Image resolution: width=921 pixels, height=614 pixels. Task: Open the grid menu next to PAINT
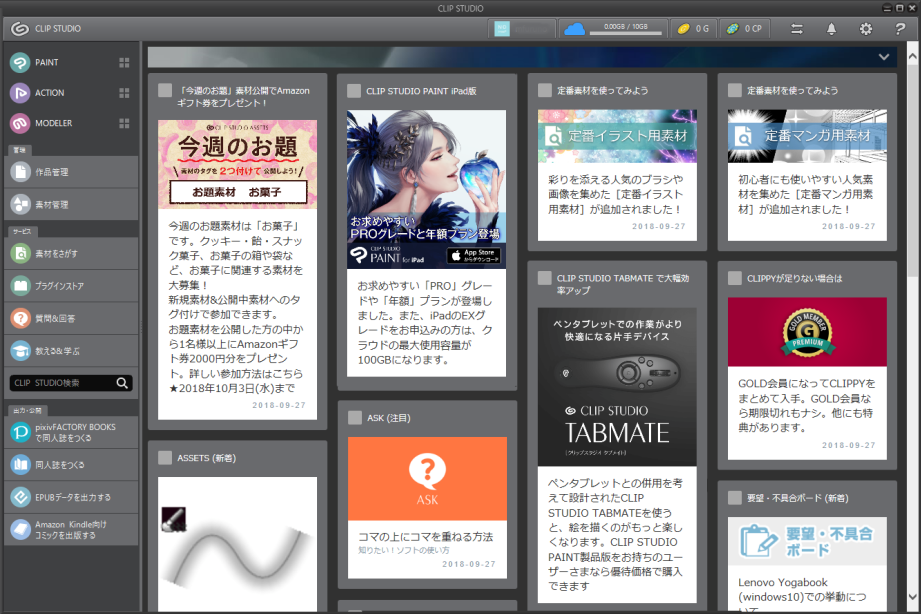coord(124,62)
